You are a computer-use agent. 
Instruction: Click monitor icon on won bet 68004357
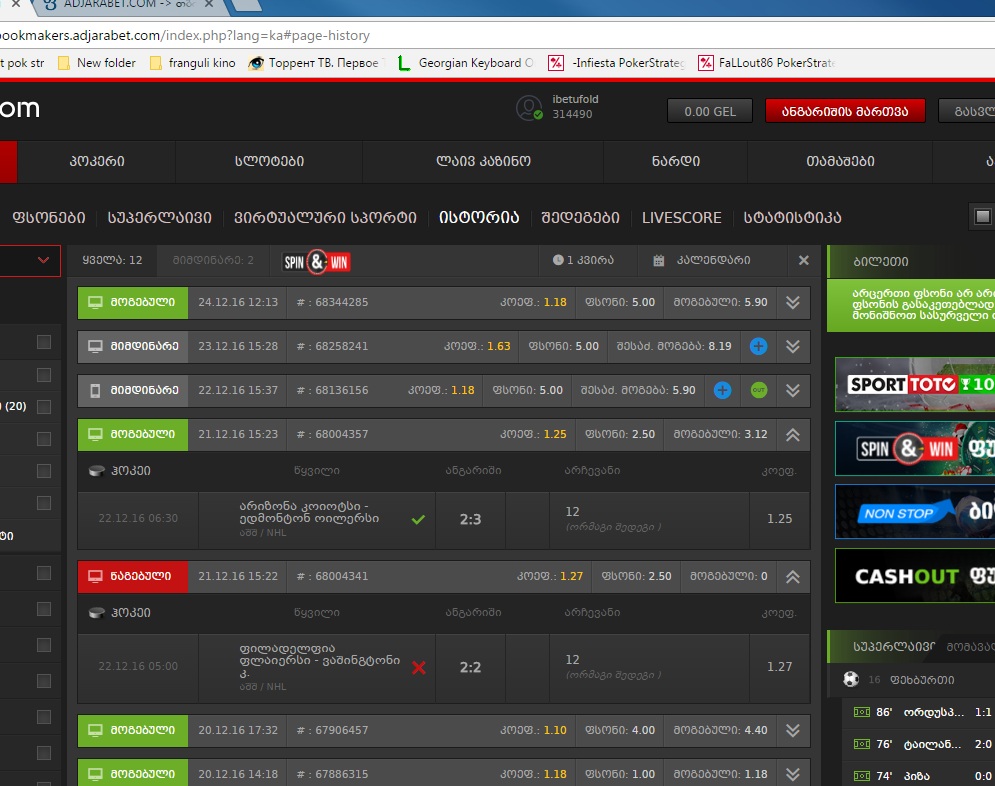(x=95, y=434)
